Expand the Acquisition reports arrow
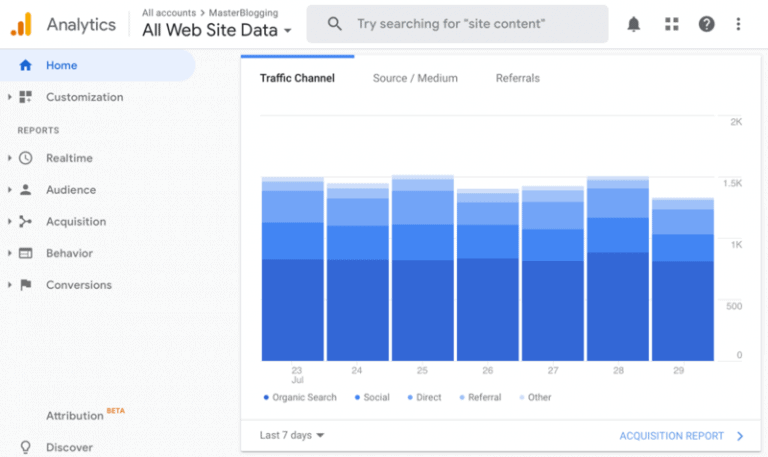Screen dimensions: 768x457 [9, 221]
